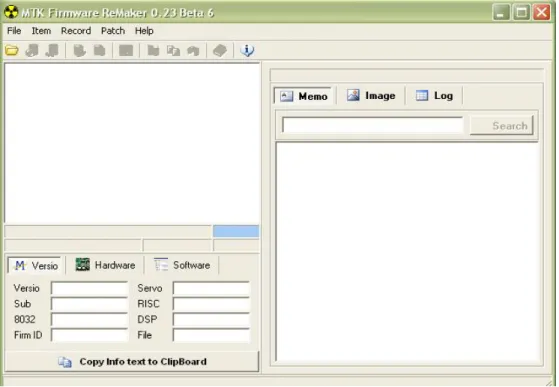Click the second greyed document icon in the second toolbar group

point(99,51)
